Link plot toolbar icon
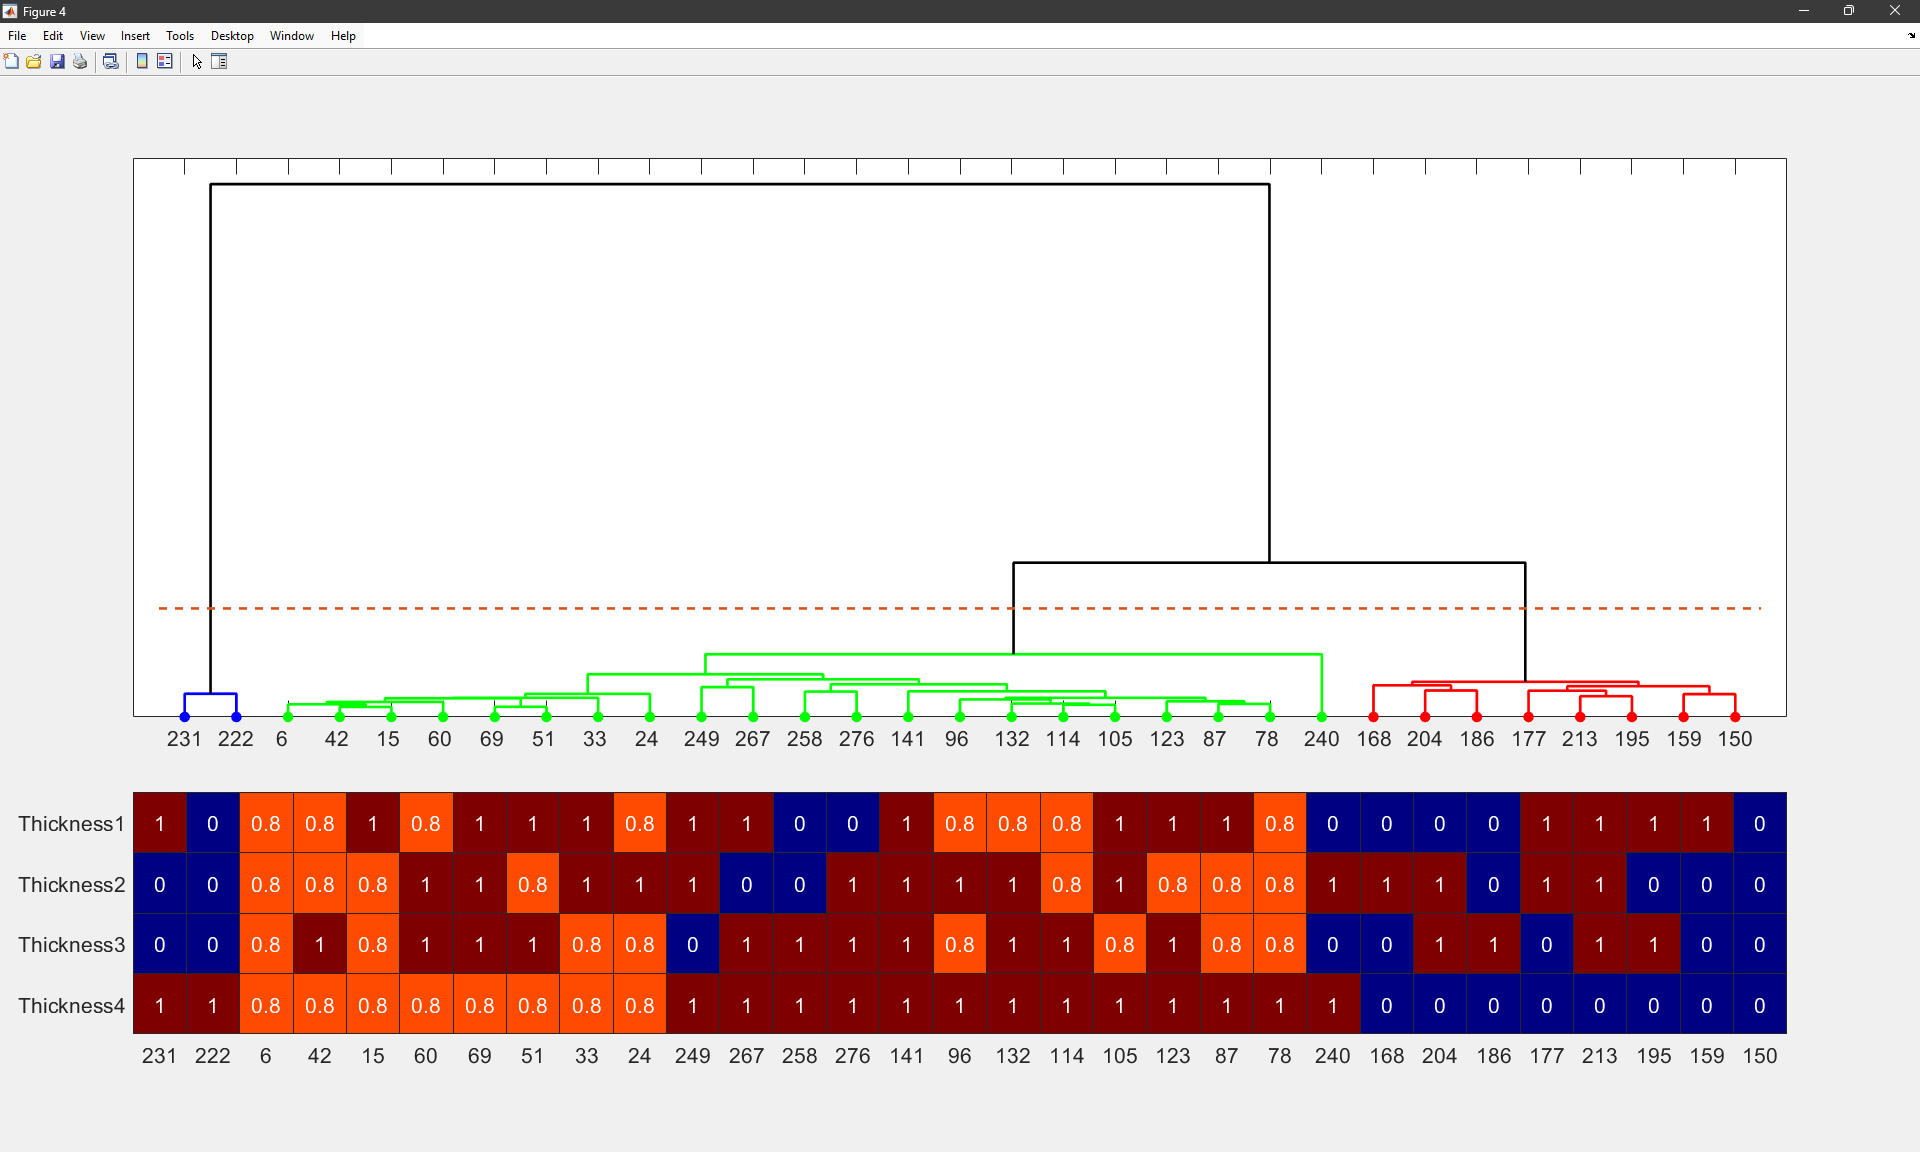This screenshot has width=1920, height=1152. pyautogui.click(x=111, y=62)
